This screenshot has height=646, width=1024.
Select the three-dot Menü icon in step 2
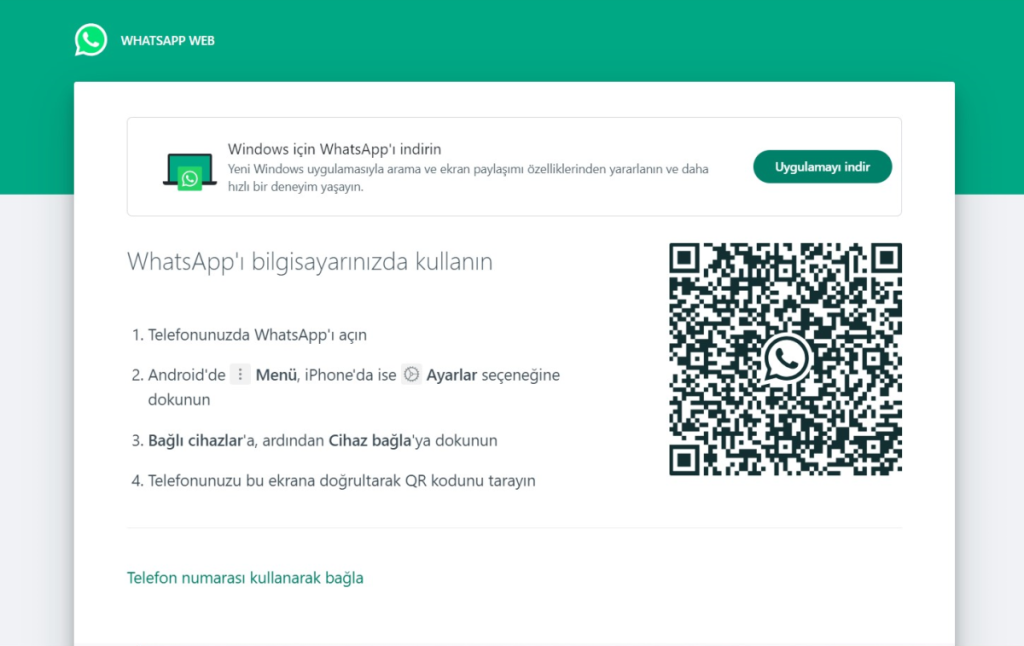[240, 374]
